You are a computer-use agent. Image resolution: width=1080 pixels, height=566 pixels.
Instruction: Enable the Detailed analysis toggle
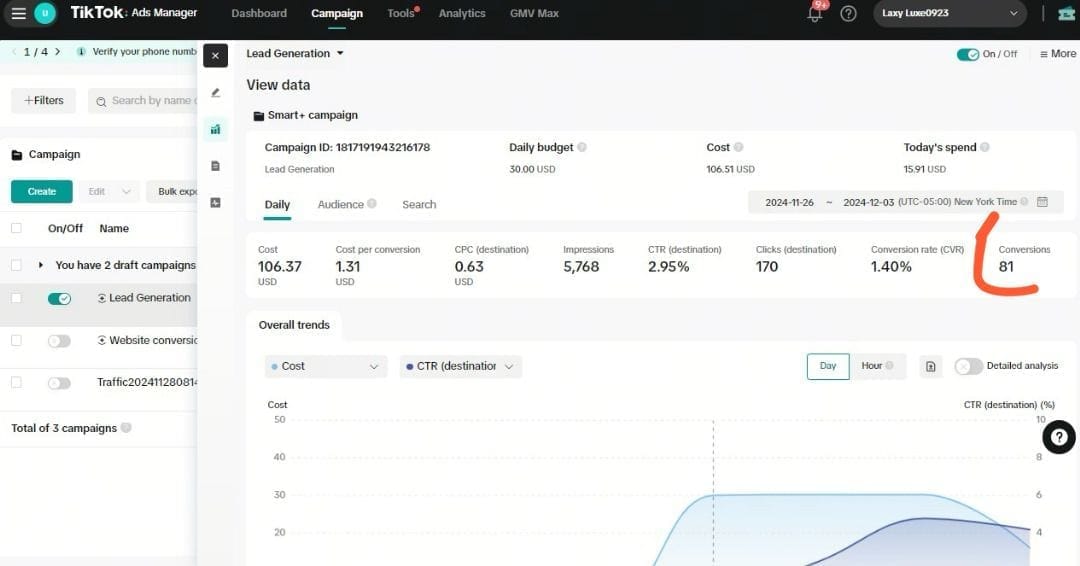pos(968,366)
